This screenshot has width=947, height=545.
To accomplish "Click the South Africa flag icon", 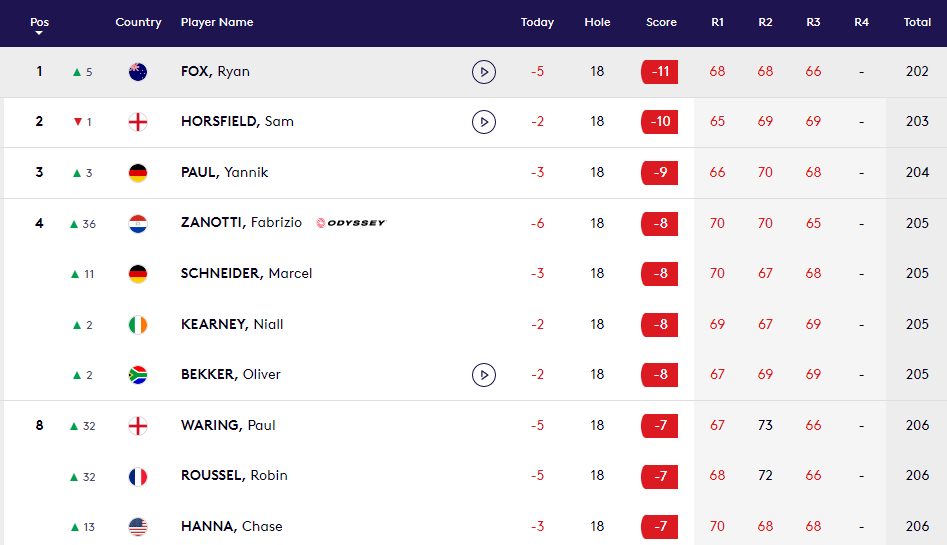I will (138, 375).
